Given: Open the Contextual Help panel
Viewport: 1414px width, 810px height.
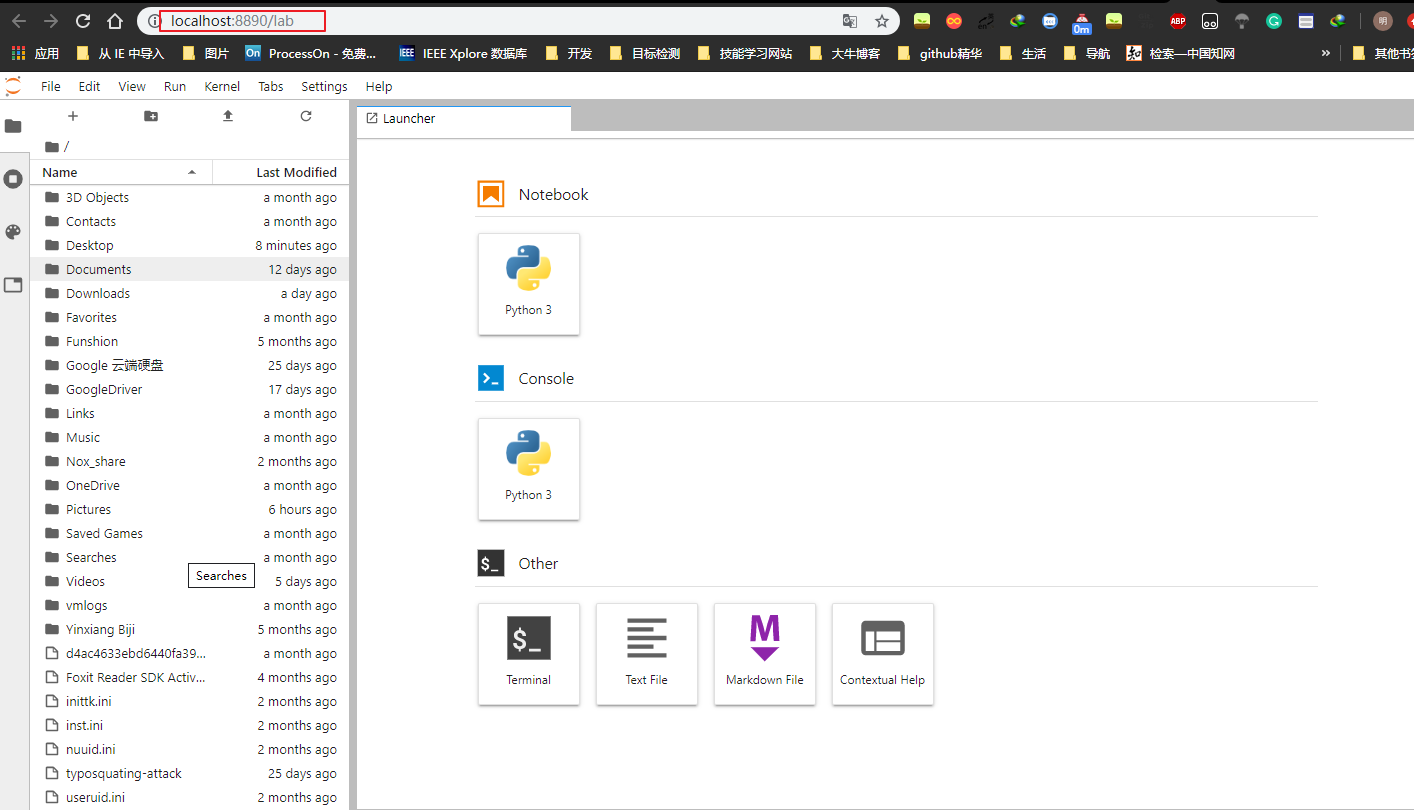Looking at the screenshot, I should [x=882, y=654].
